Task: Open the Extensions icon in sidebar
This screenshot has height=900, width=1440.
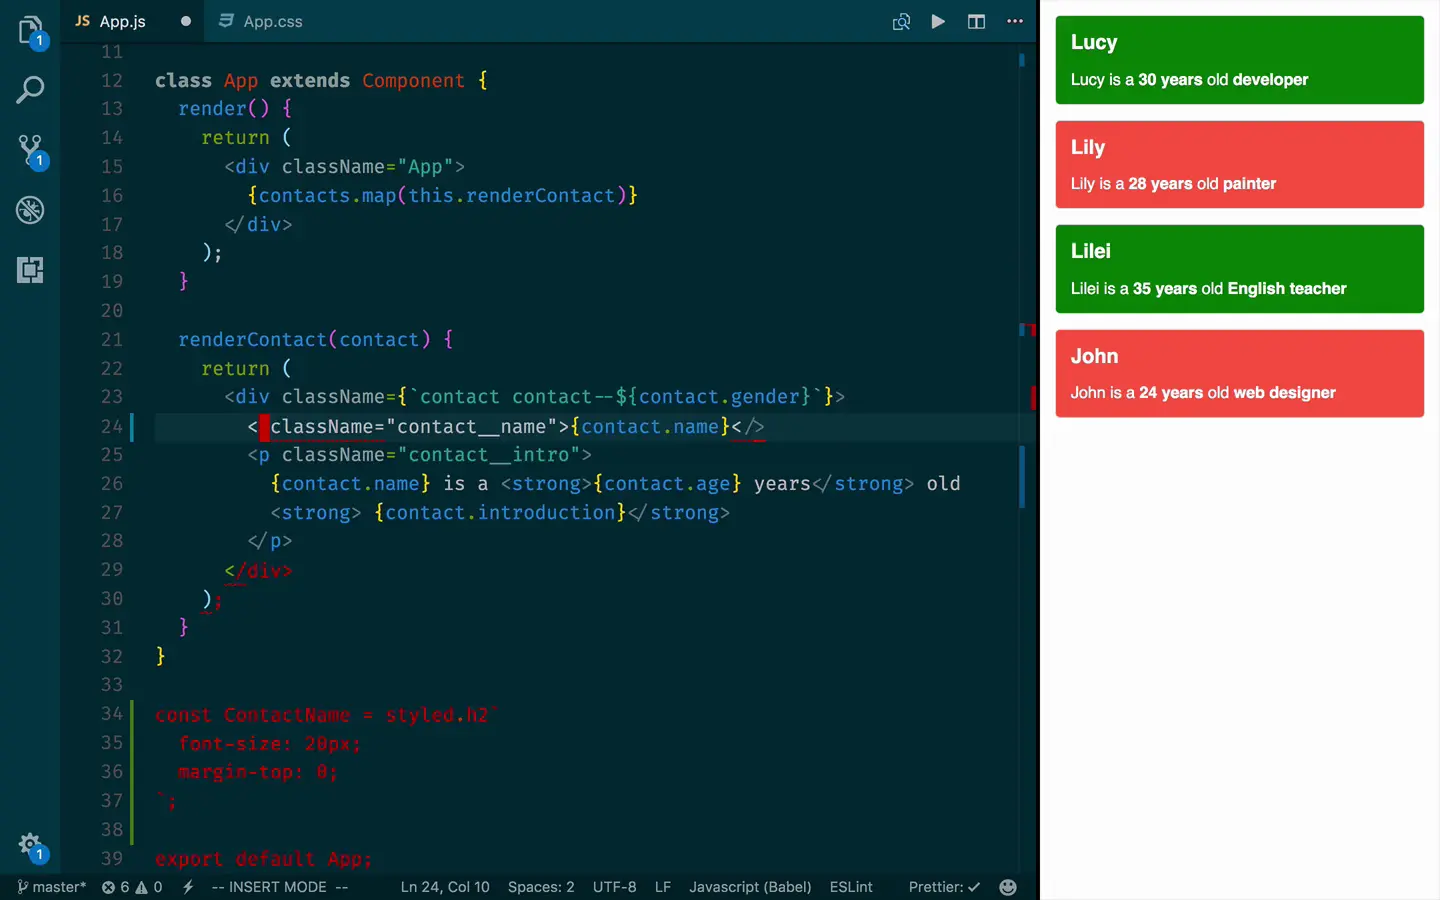Action: (31, 270)
